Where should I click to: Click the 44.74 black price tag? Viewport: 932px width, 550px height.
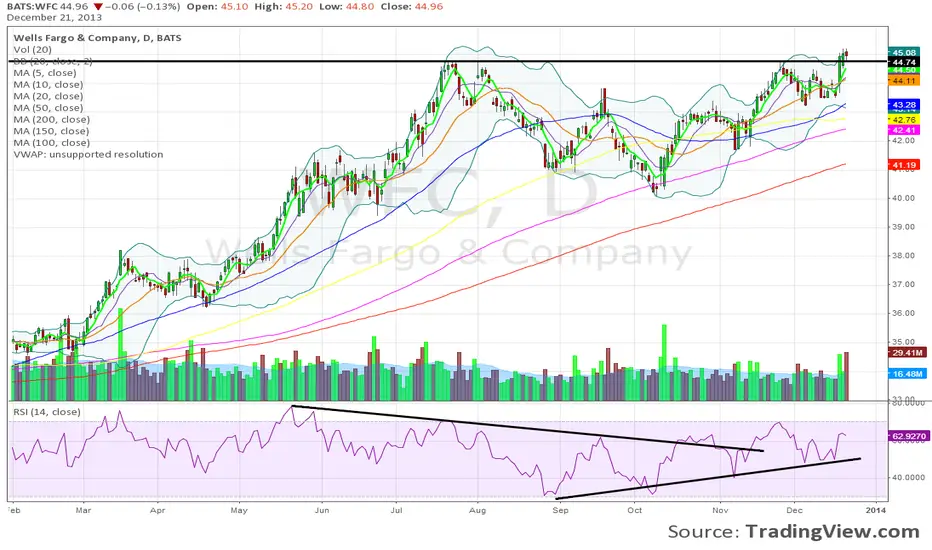coord(903,62)
